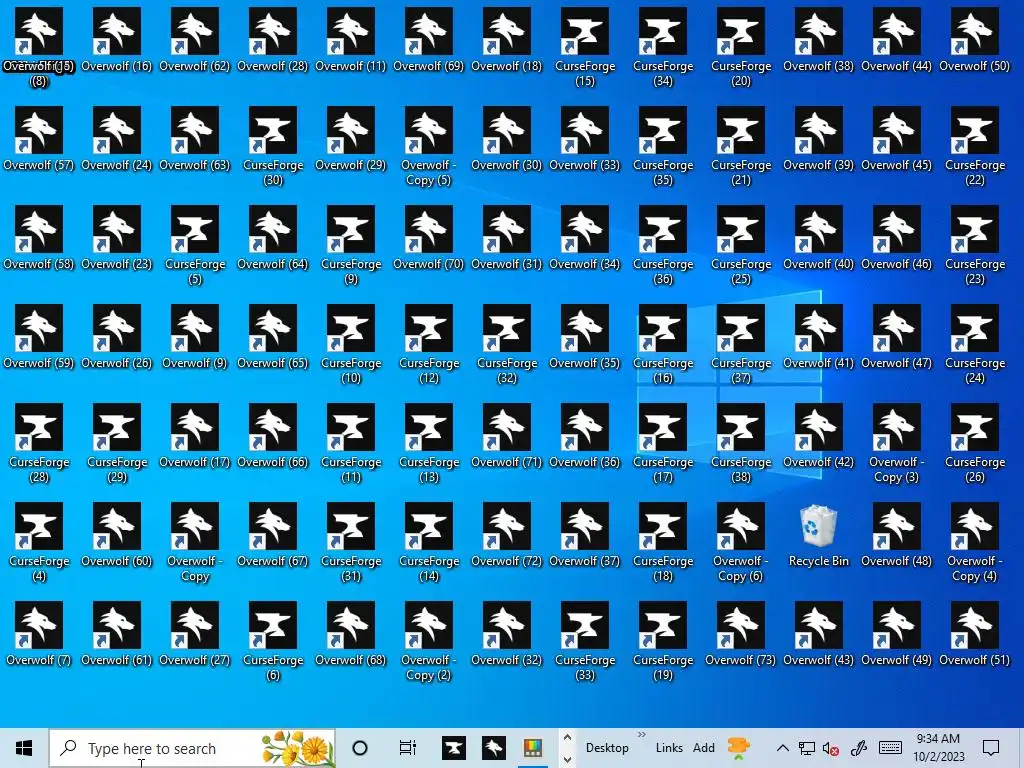Click the CurseForge (4) desktop shortcut
This screenshot has height=768, width=1024.
39,542
